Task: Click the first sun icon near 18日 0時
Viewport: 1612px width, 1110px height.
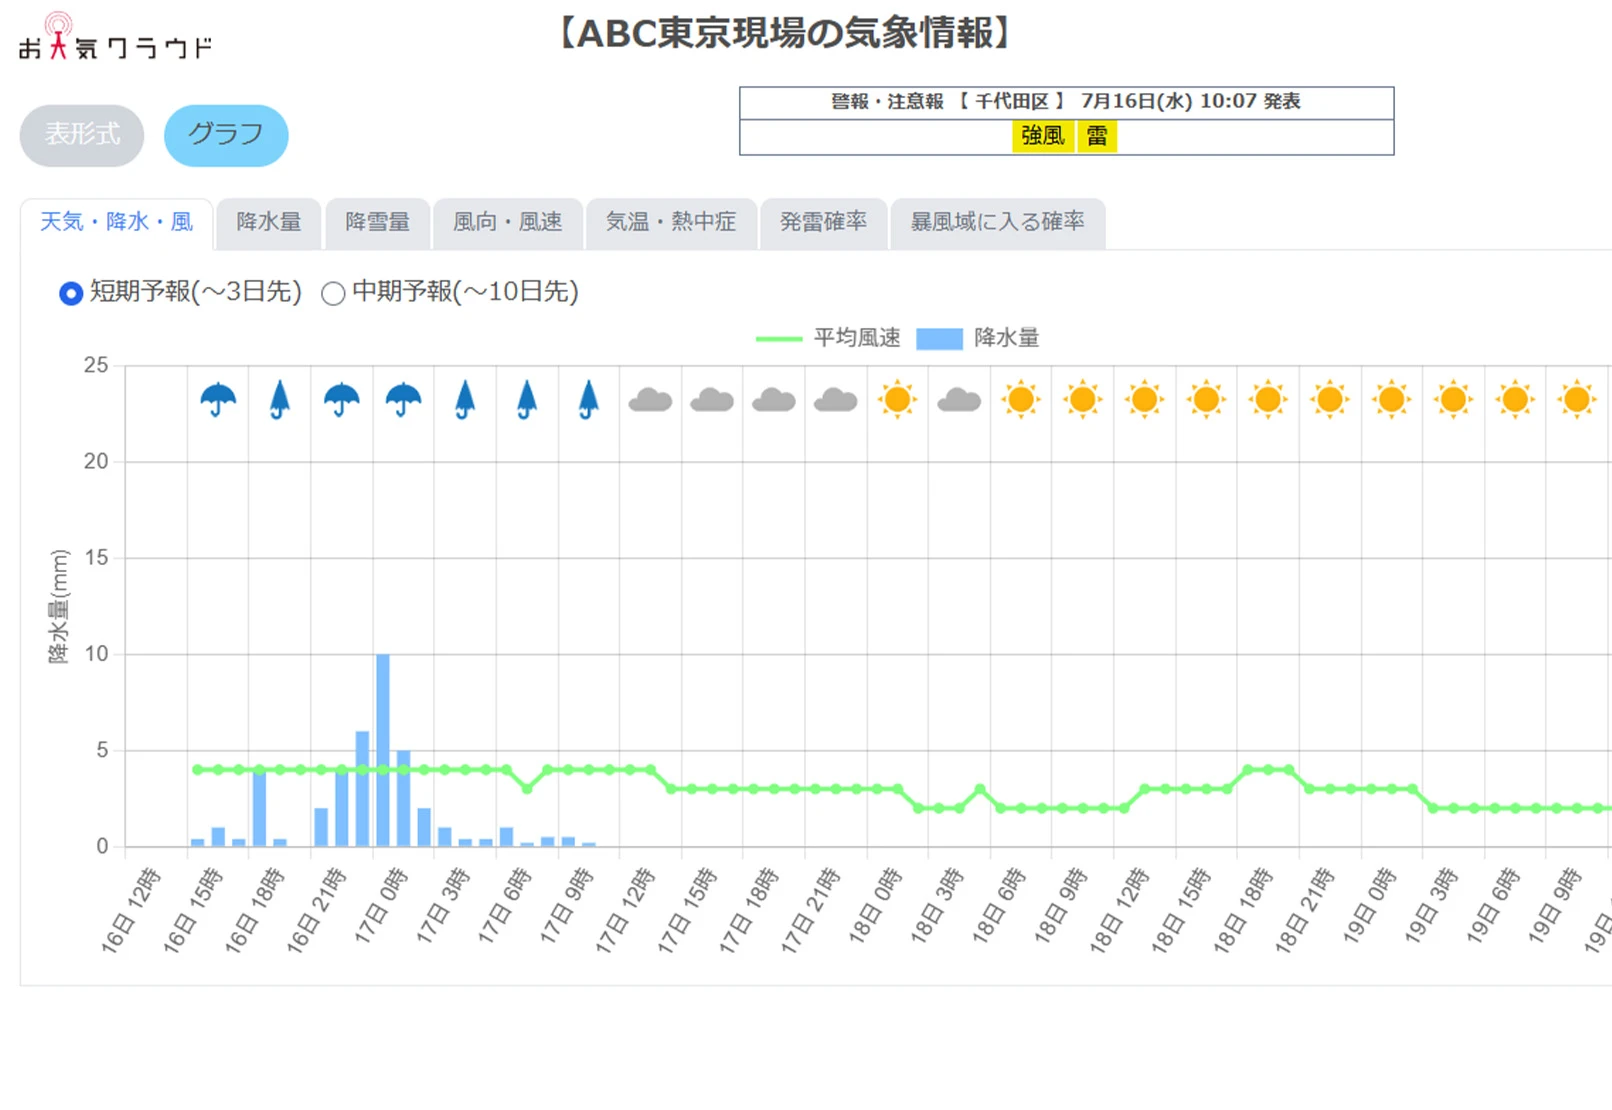Action: [897, 400]
